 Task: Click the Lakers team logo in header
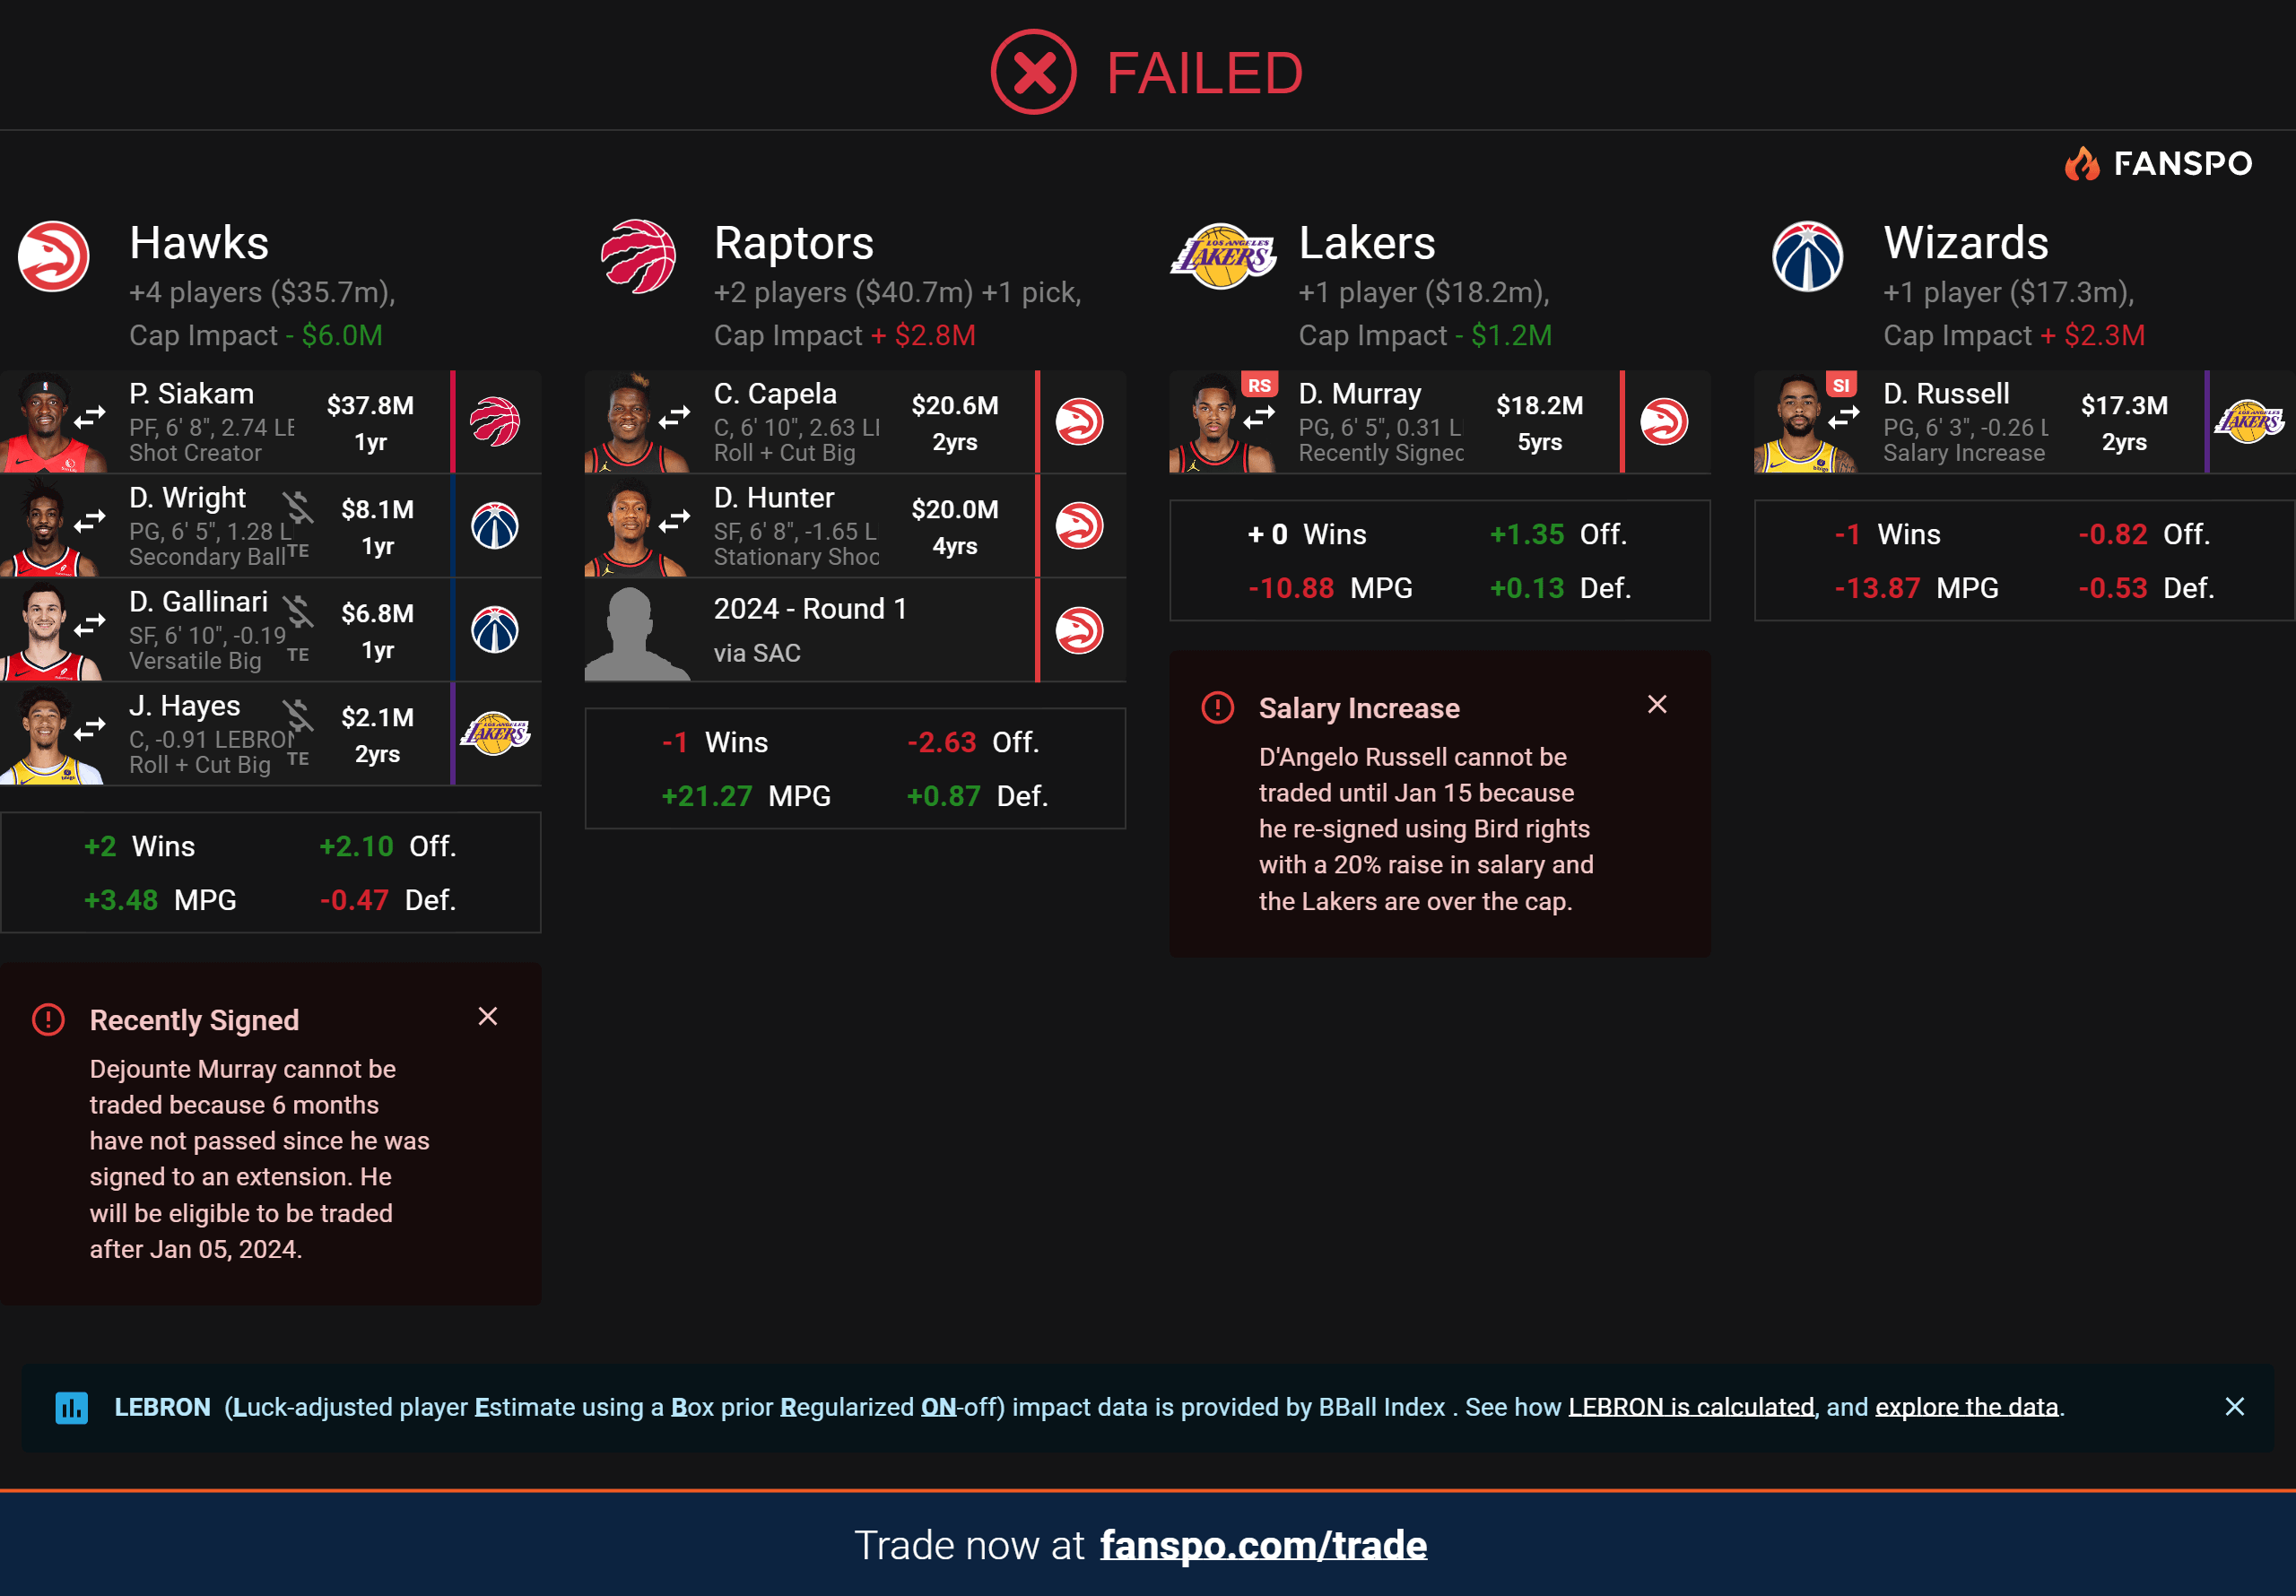click(x=1223, y=257)
